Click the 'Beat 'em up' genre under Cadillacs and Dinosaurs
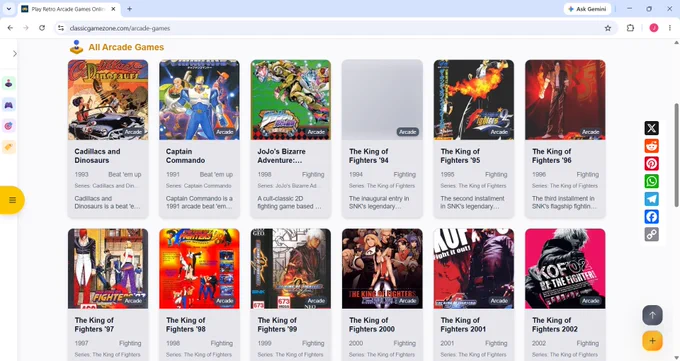The width and height of the screenshot is (680, 361). click(x=124, y=174)
